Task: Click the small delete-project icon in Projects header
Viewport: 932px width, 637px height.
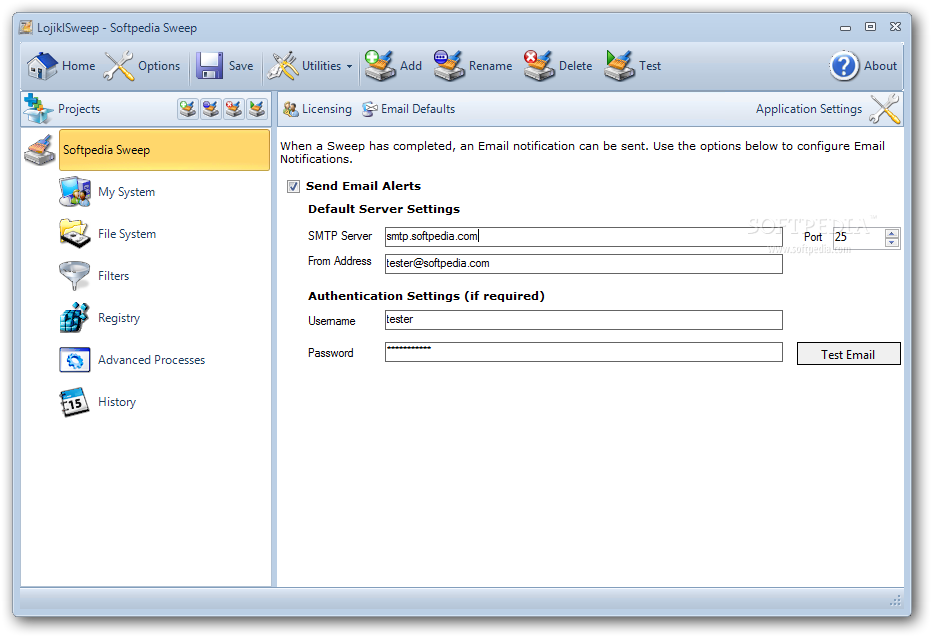Action: 234,109
